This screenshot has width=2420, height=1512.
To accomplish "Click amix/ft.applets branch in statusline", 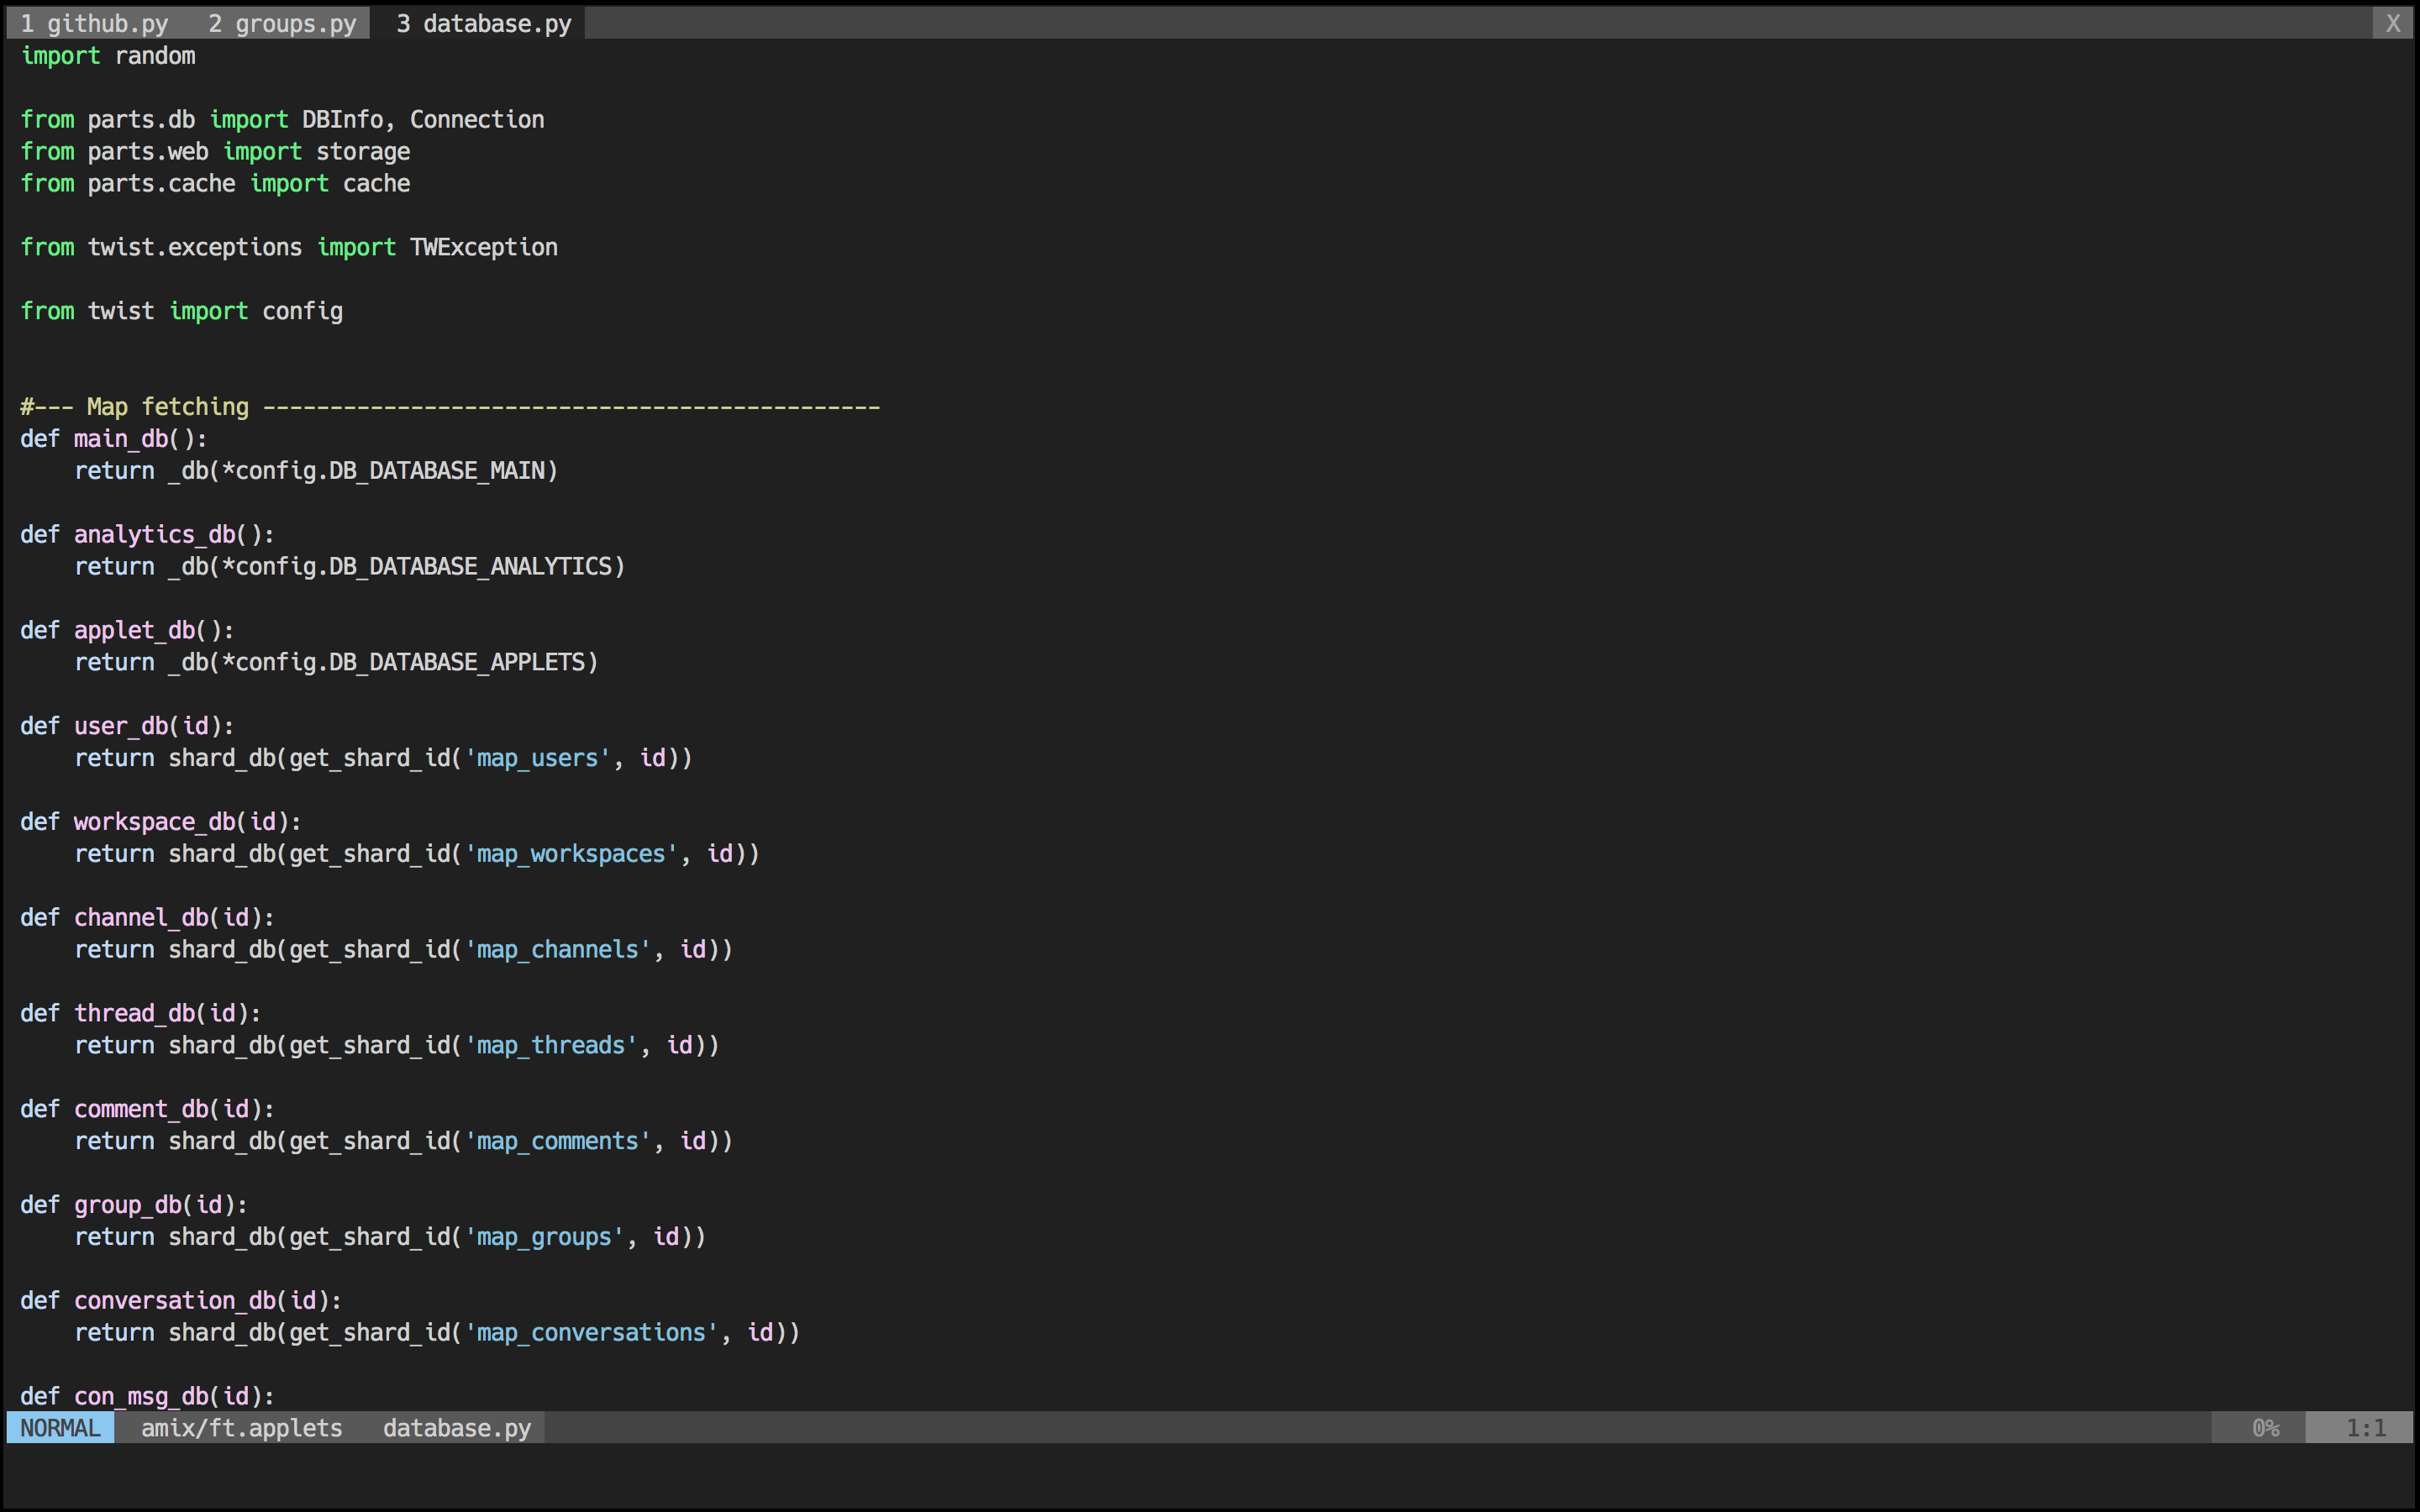I will 241,1428.
